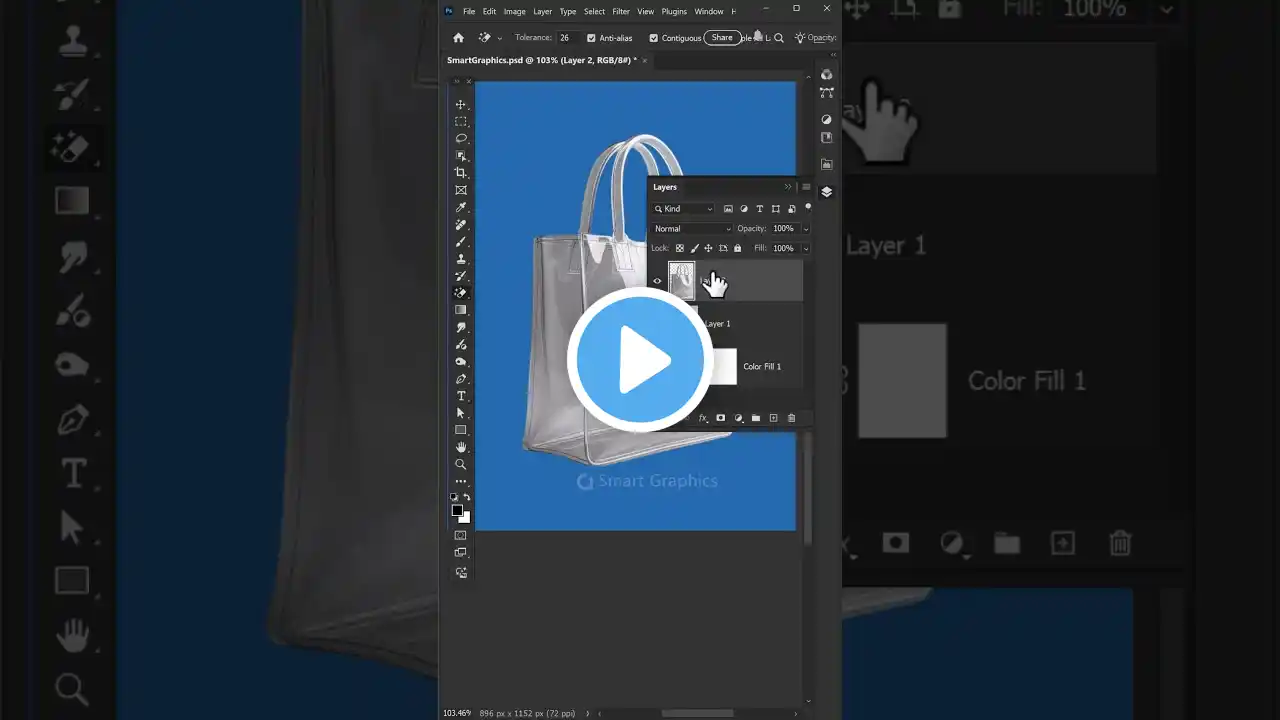The width and height of the screenshot is (1280, 720).
Task: Open the tool preset picker arrow
Action: (500, 38)
